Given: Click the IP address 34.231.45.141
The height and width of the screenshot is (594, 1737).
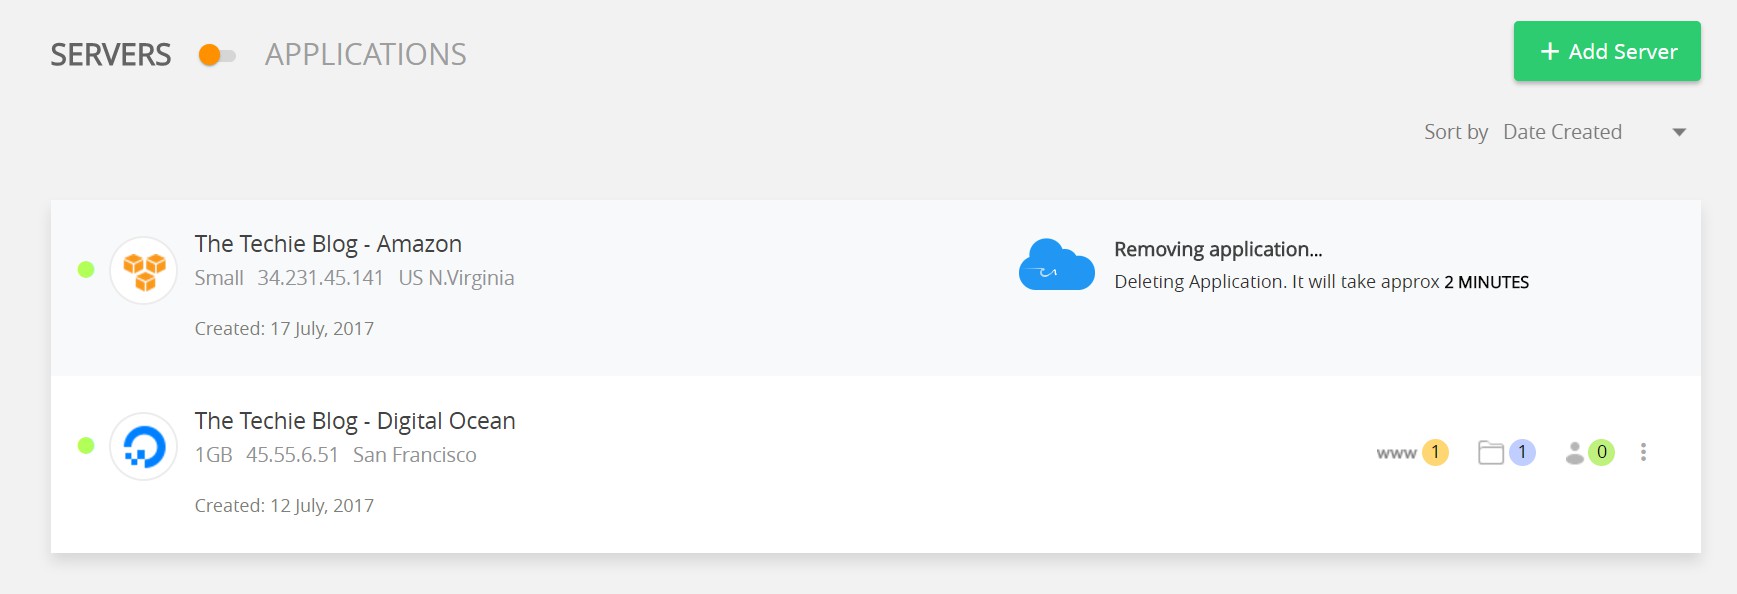Looking at the screenshot, I should pos(320,278).
